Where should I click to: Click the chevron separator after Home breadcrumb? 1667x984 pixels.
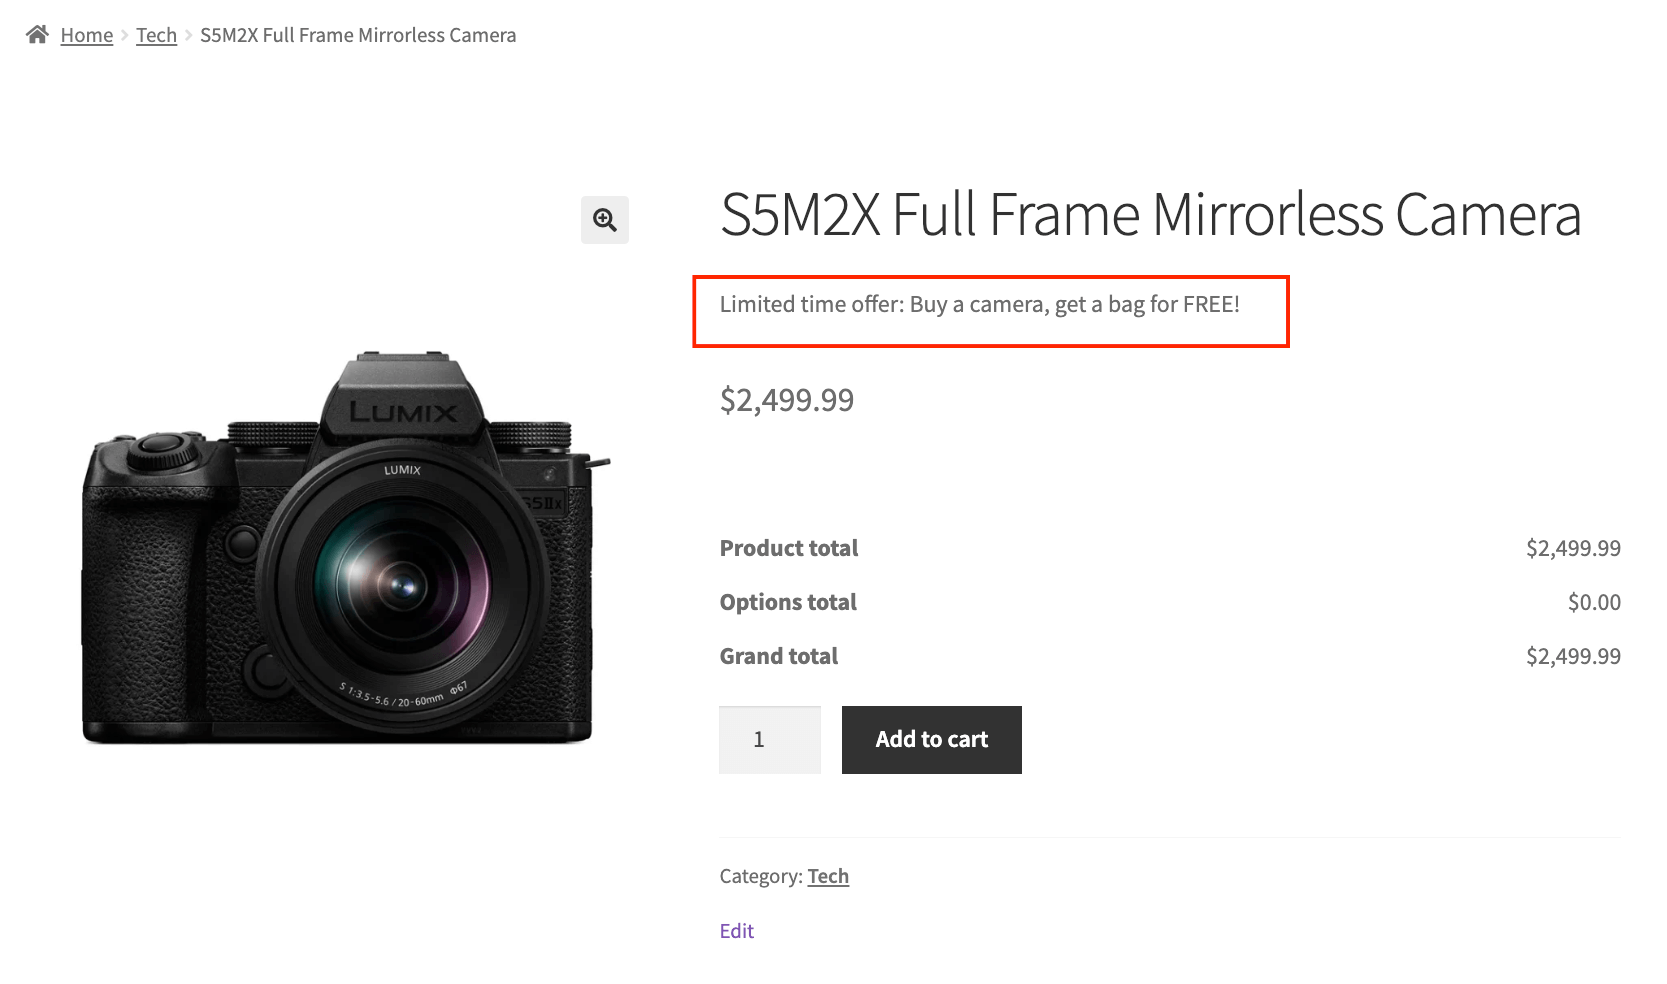pos(125,35)
